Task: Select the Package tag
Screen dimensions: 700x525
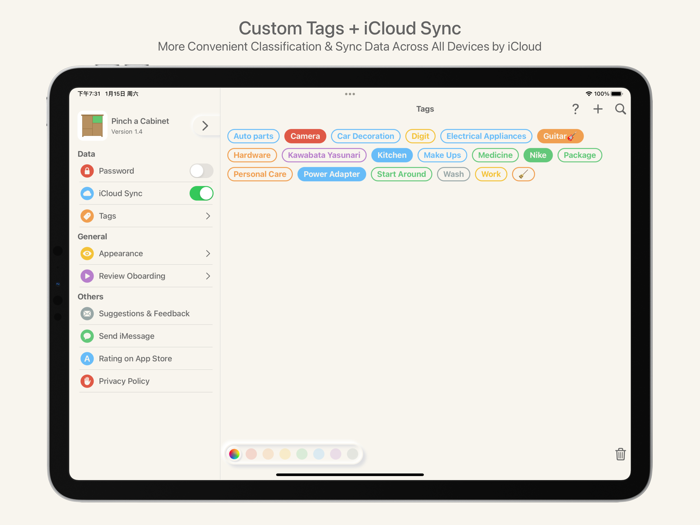Action: (579, 155)
